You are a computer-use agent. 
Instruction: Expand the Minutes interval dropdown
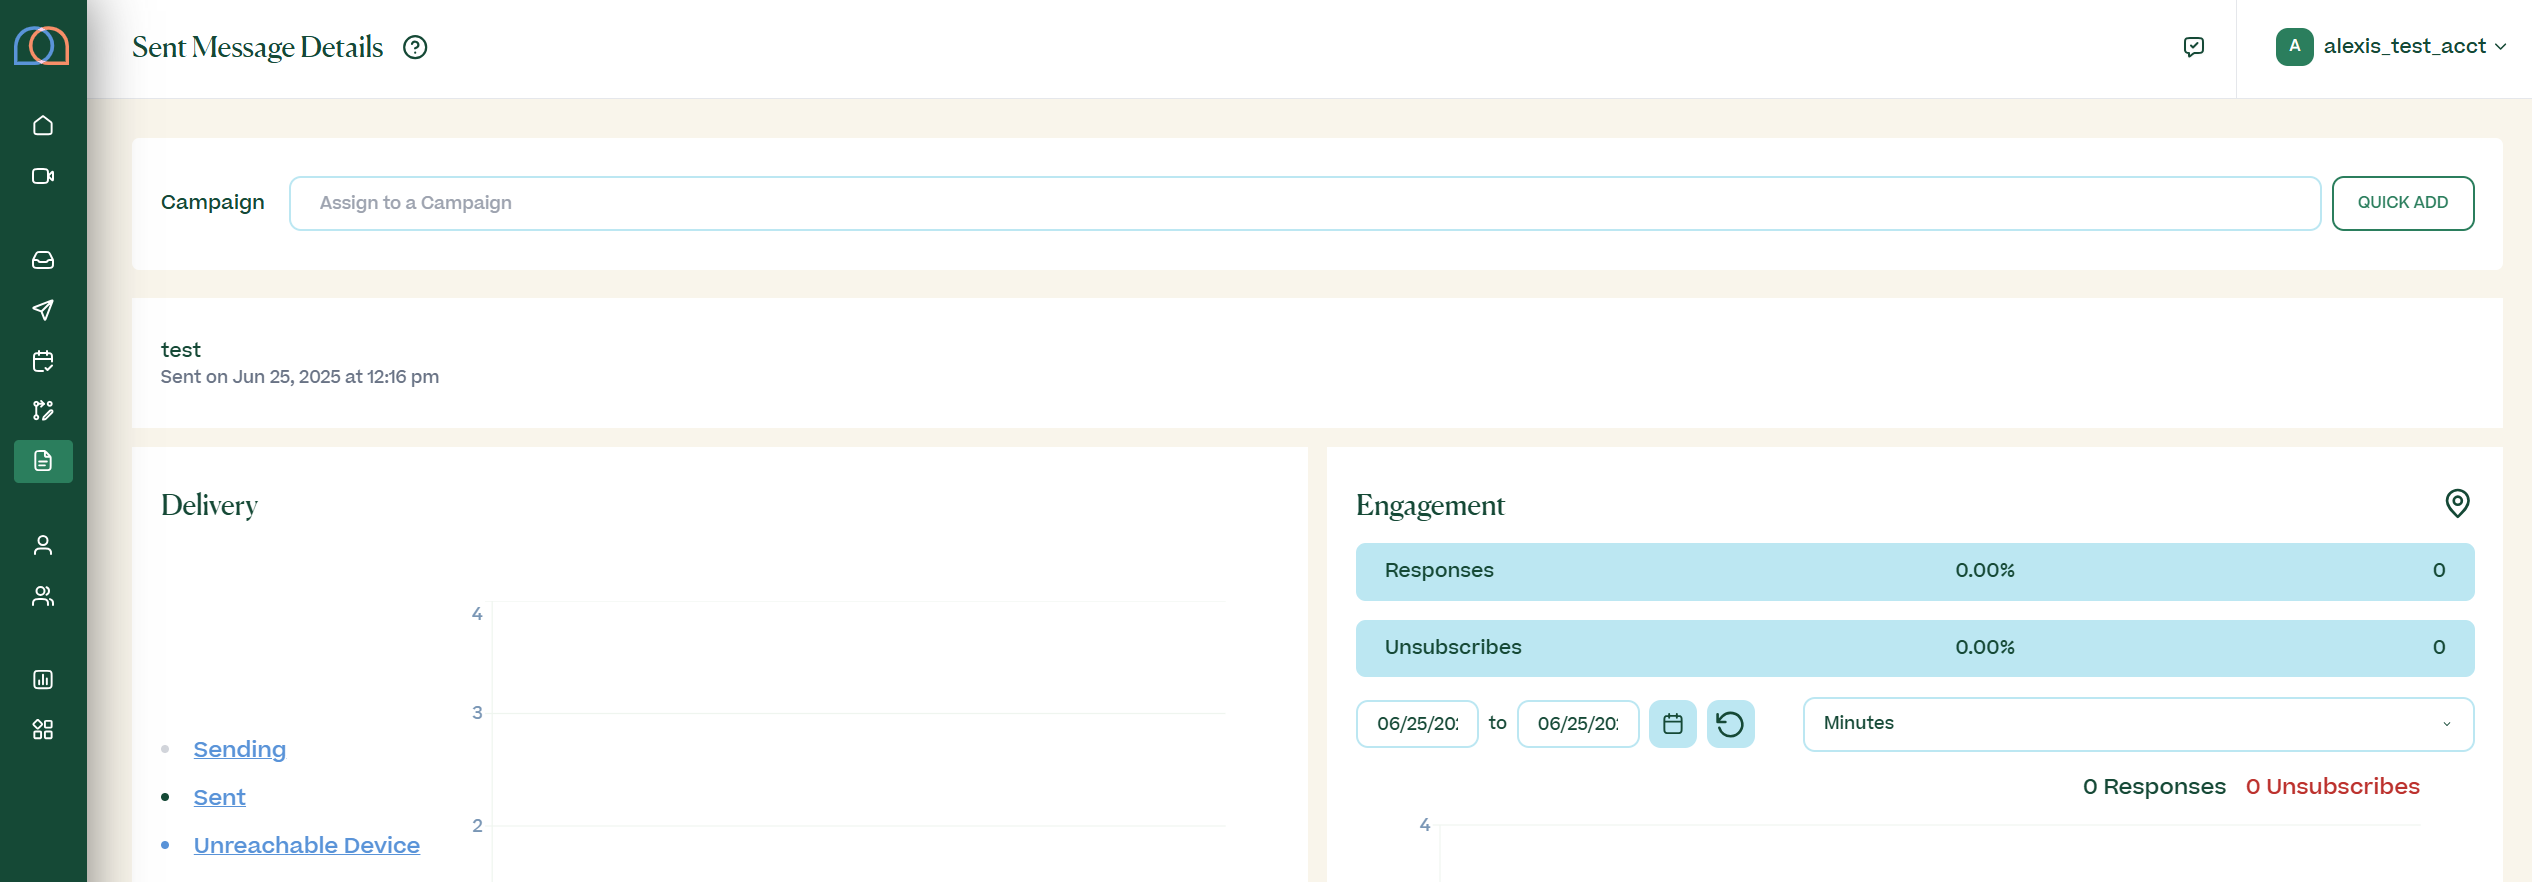tap(2137, 724)
